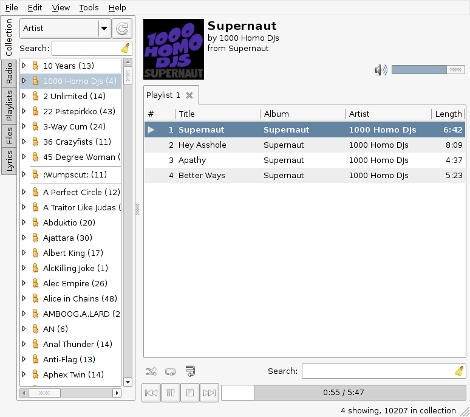
Task: Click artist icon for Abduktio
Action: [35, 222]
